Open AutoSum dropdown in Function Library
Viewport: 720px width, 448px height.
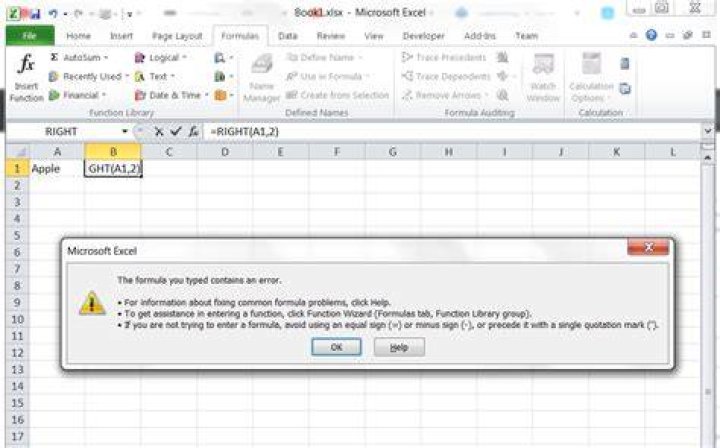pos(79,57)
